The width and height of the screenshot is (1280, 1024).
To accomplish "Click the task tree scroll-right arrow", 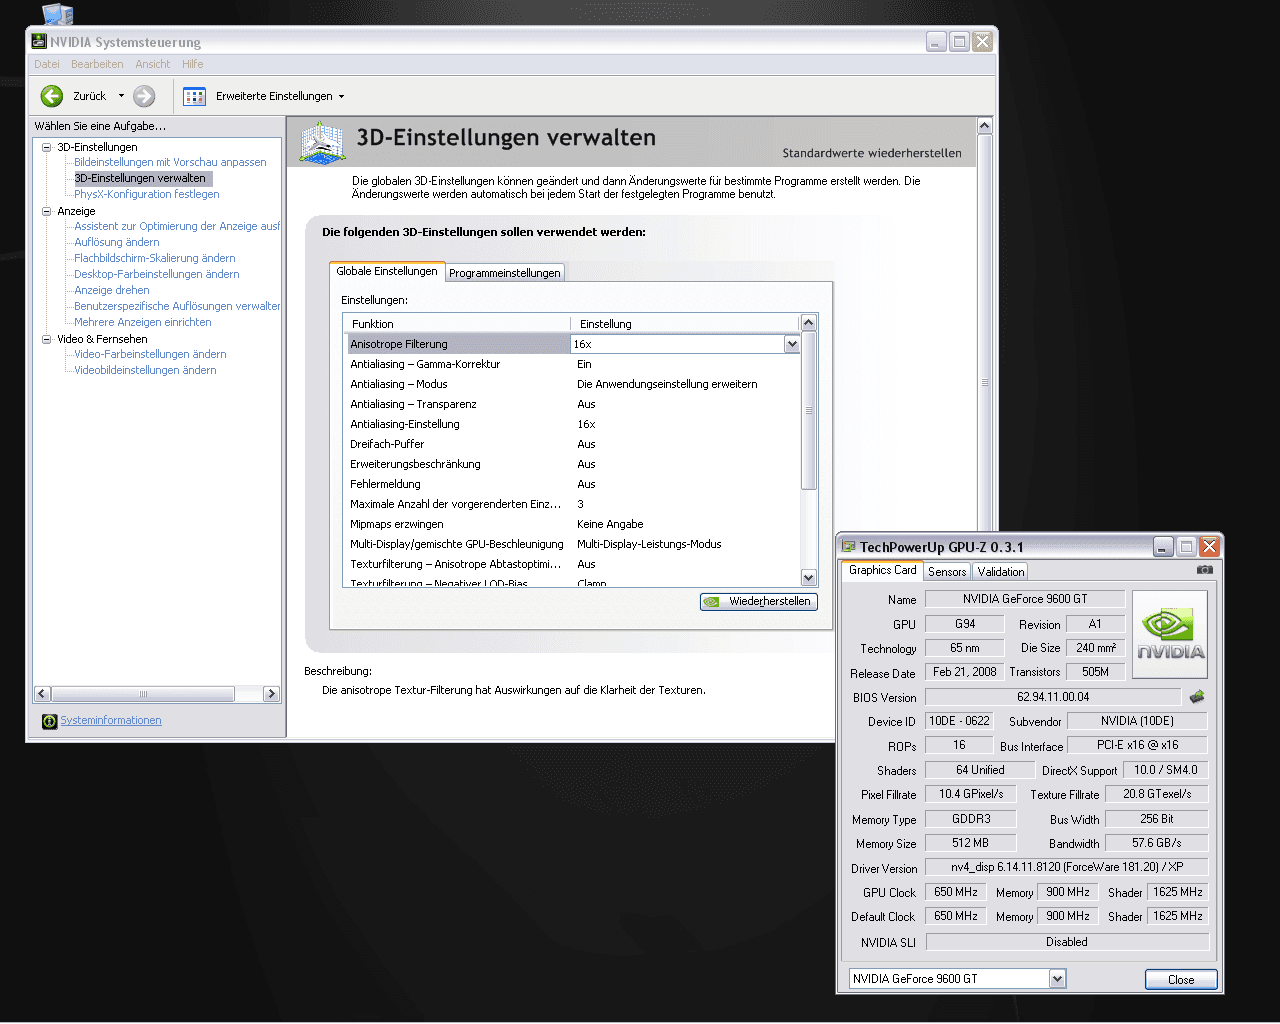I will click(271, 694).
